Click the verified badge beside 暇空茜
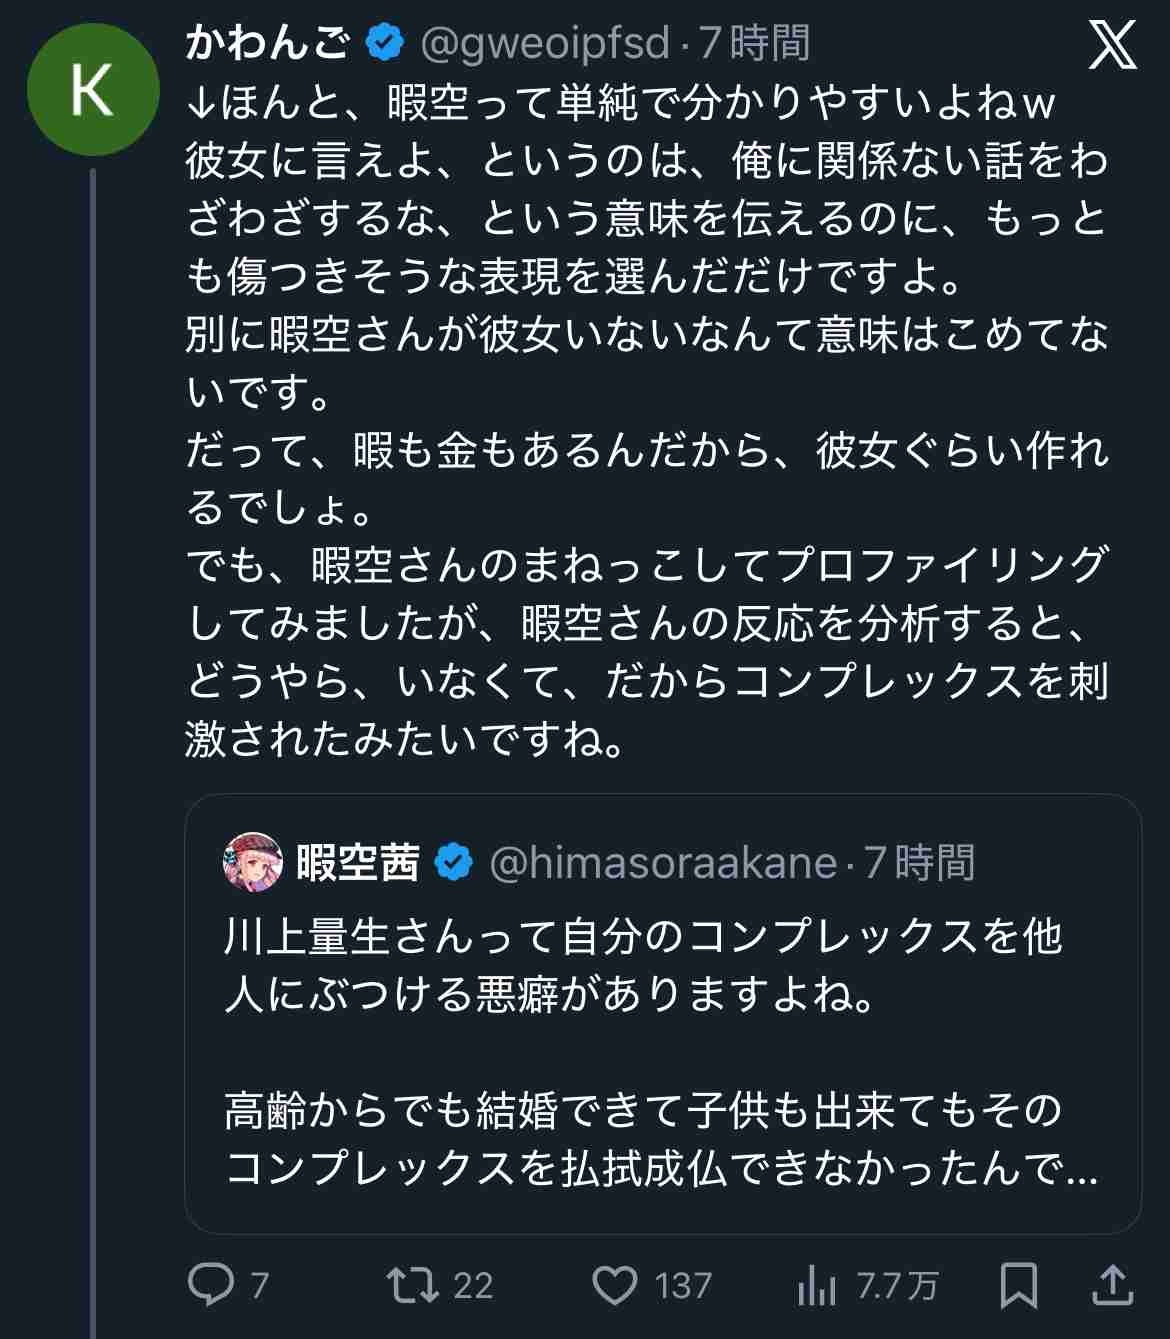The width and height of the screenshot is (1170, 1339). pos(454,862)
